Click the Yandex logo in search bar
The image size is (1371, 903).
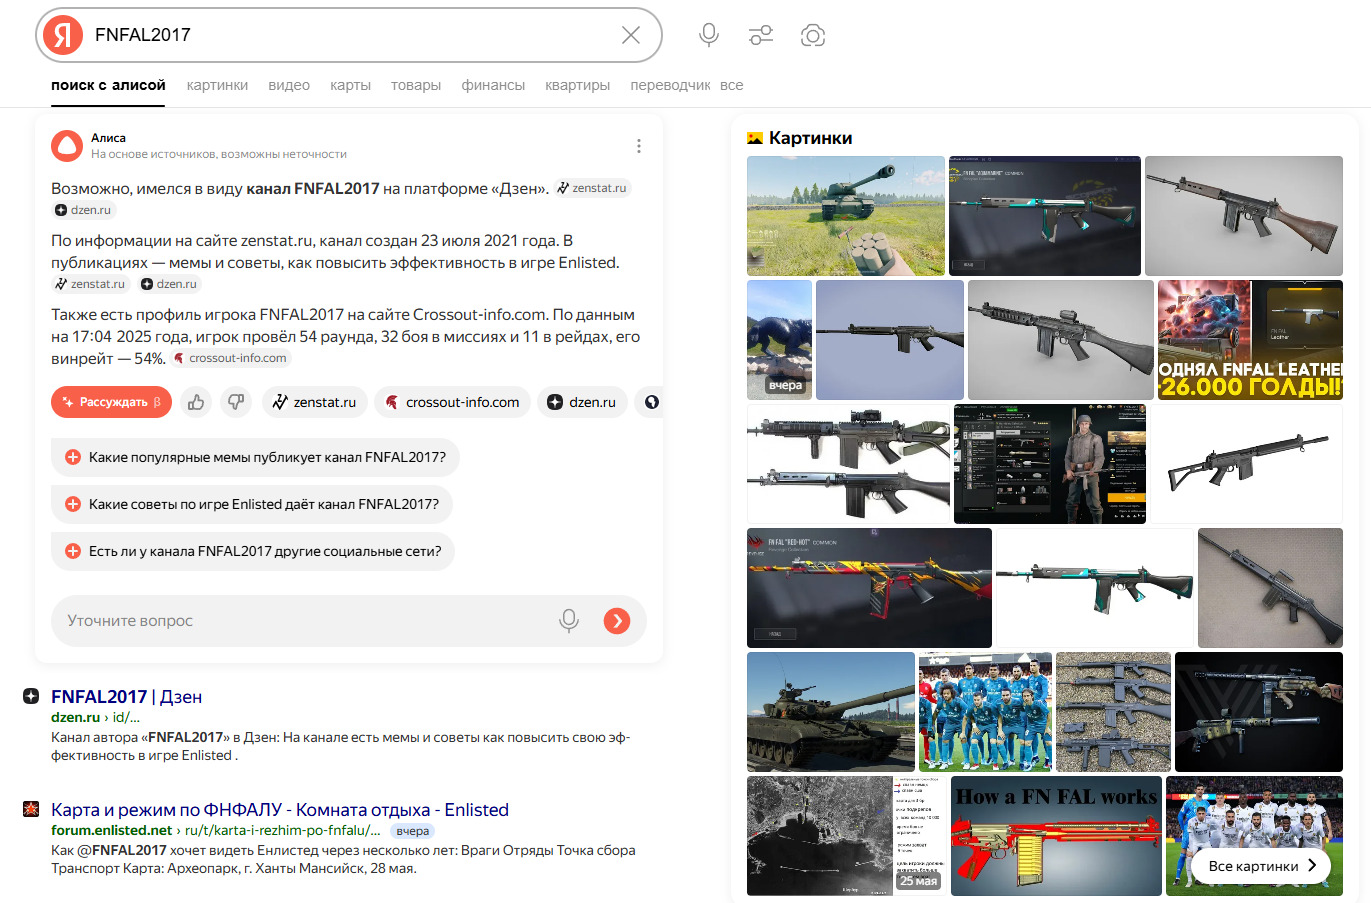[63, 35]
